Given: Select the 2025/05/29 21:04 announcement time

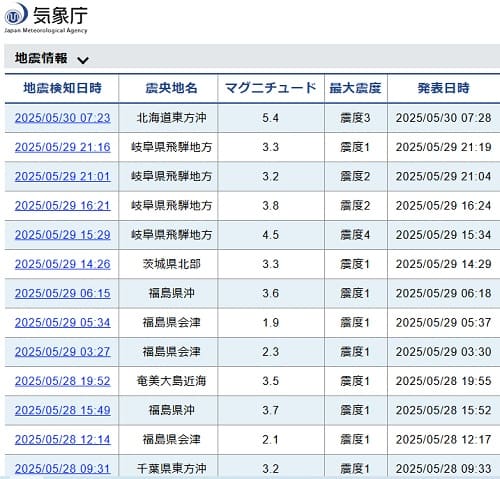Looking at the screenshot, I should (443, 176).
